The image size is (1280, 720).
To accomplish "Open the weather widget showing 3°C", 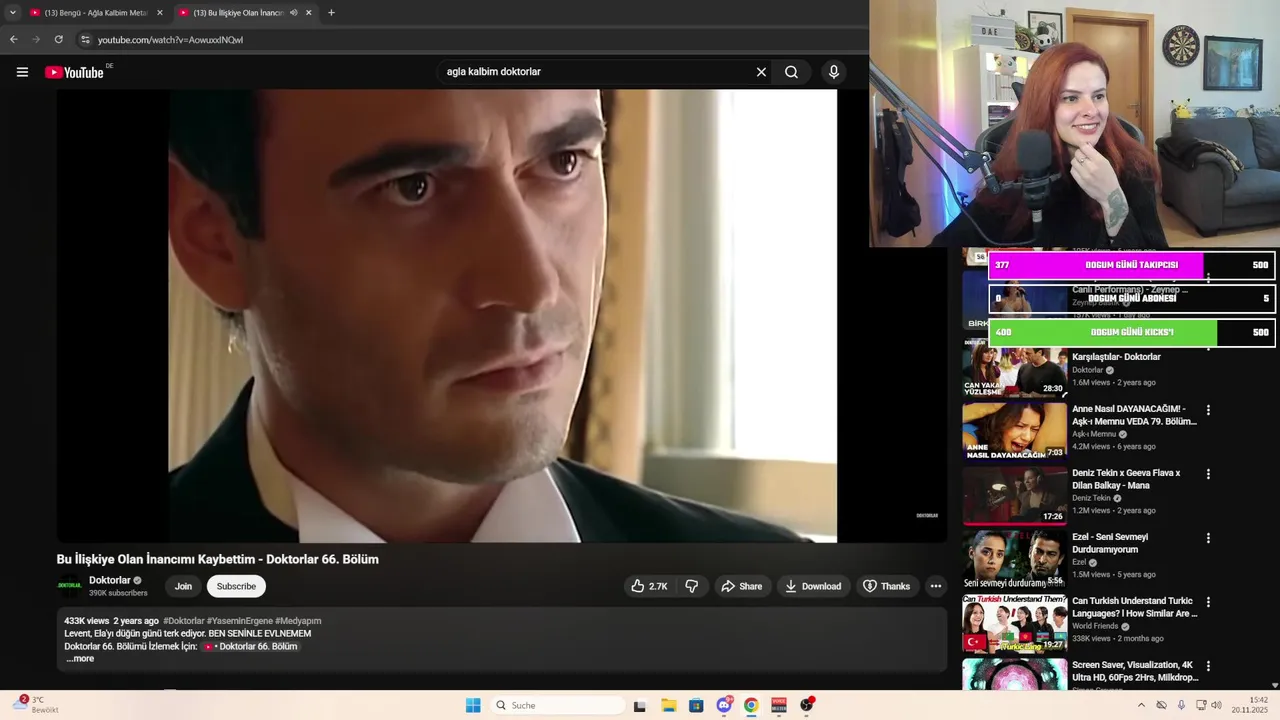I will click(x=38, y=705).
